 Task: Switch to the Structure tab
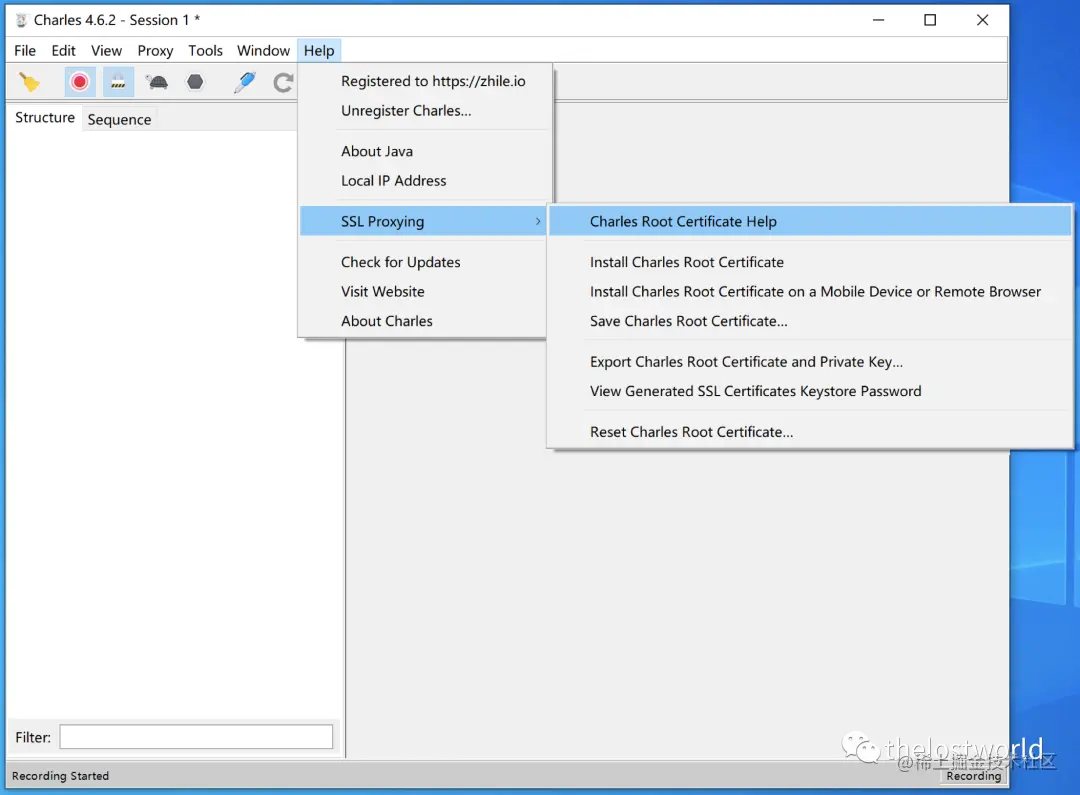(x=45, y=118)
